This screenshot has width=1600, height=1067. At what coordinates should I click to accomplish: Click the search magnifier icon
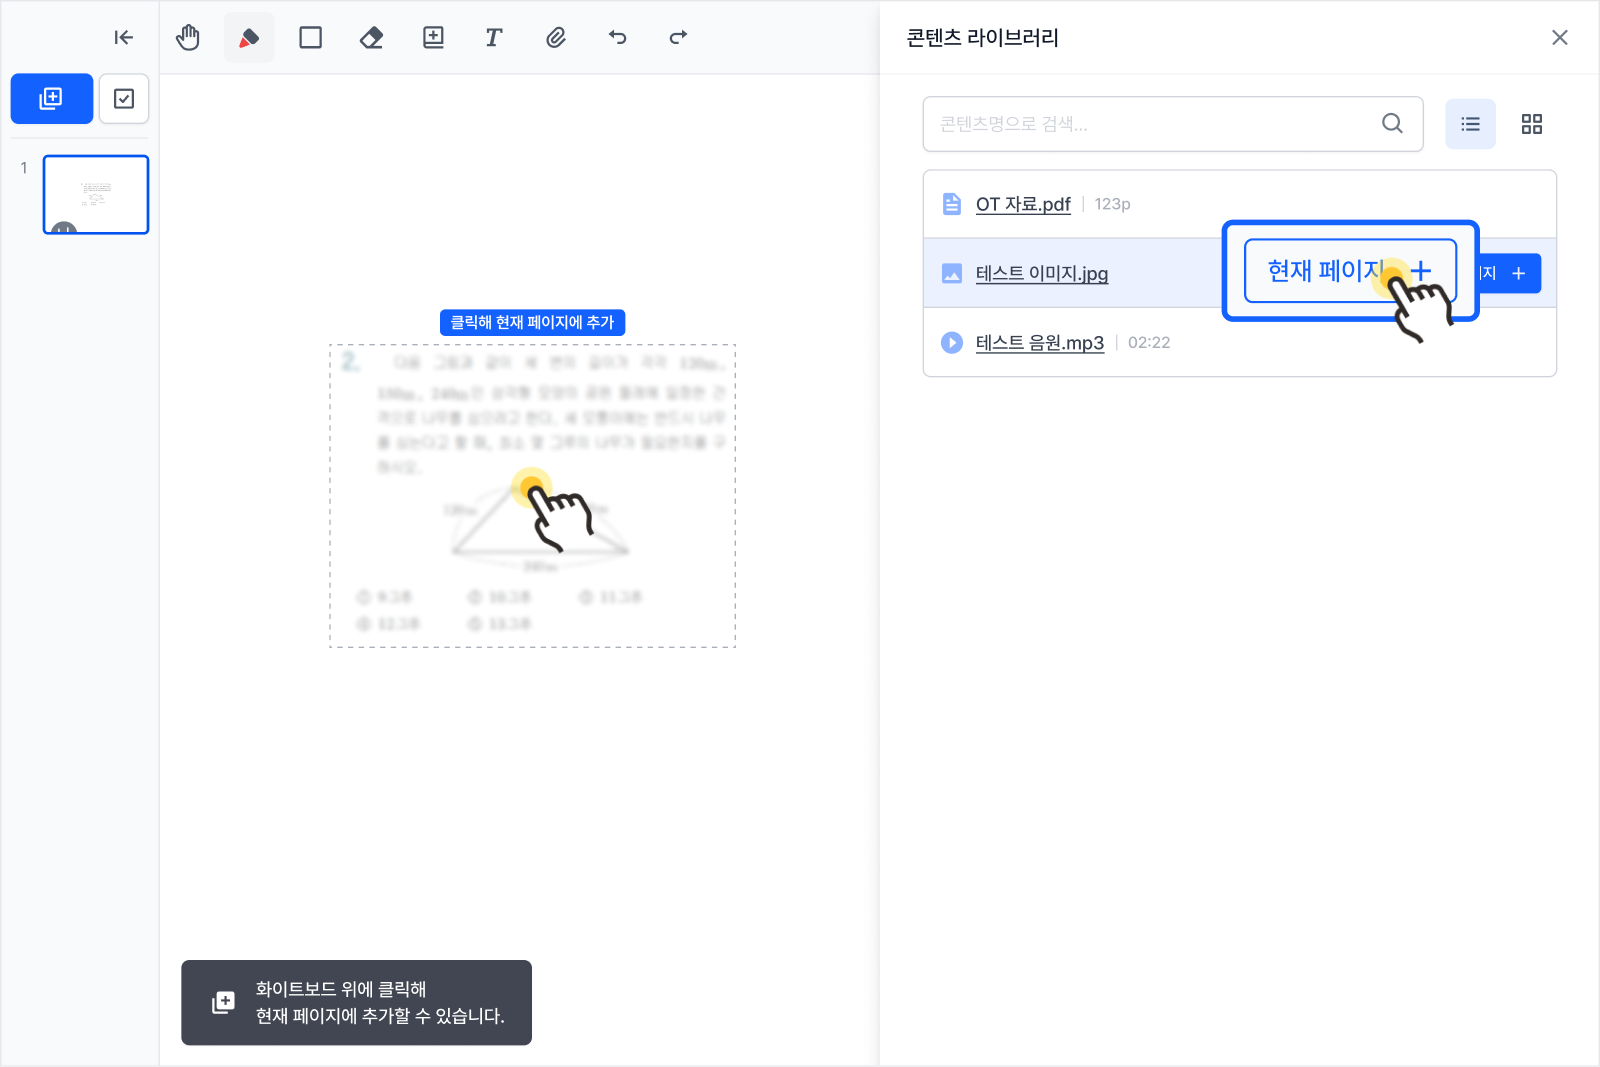[1392, 124]
